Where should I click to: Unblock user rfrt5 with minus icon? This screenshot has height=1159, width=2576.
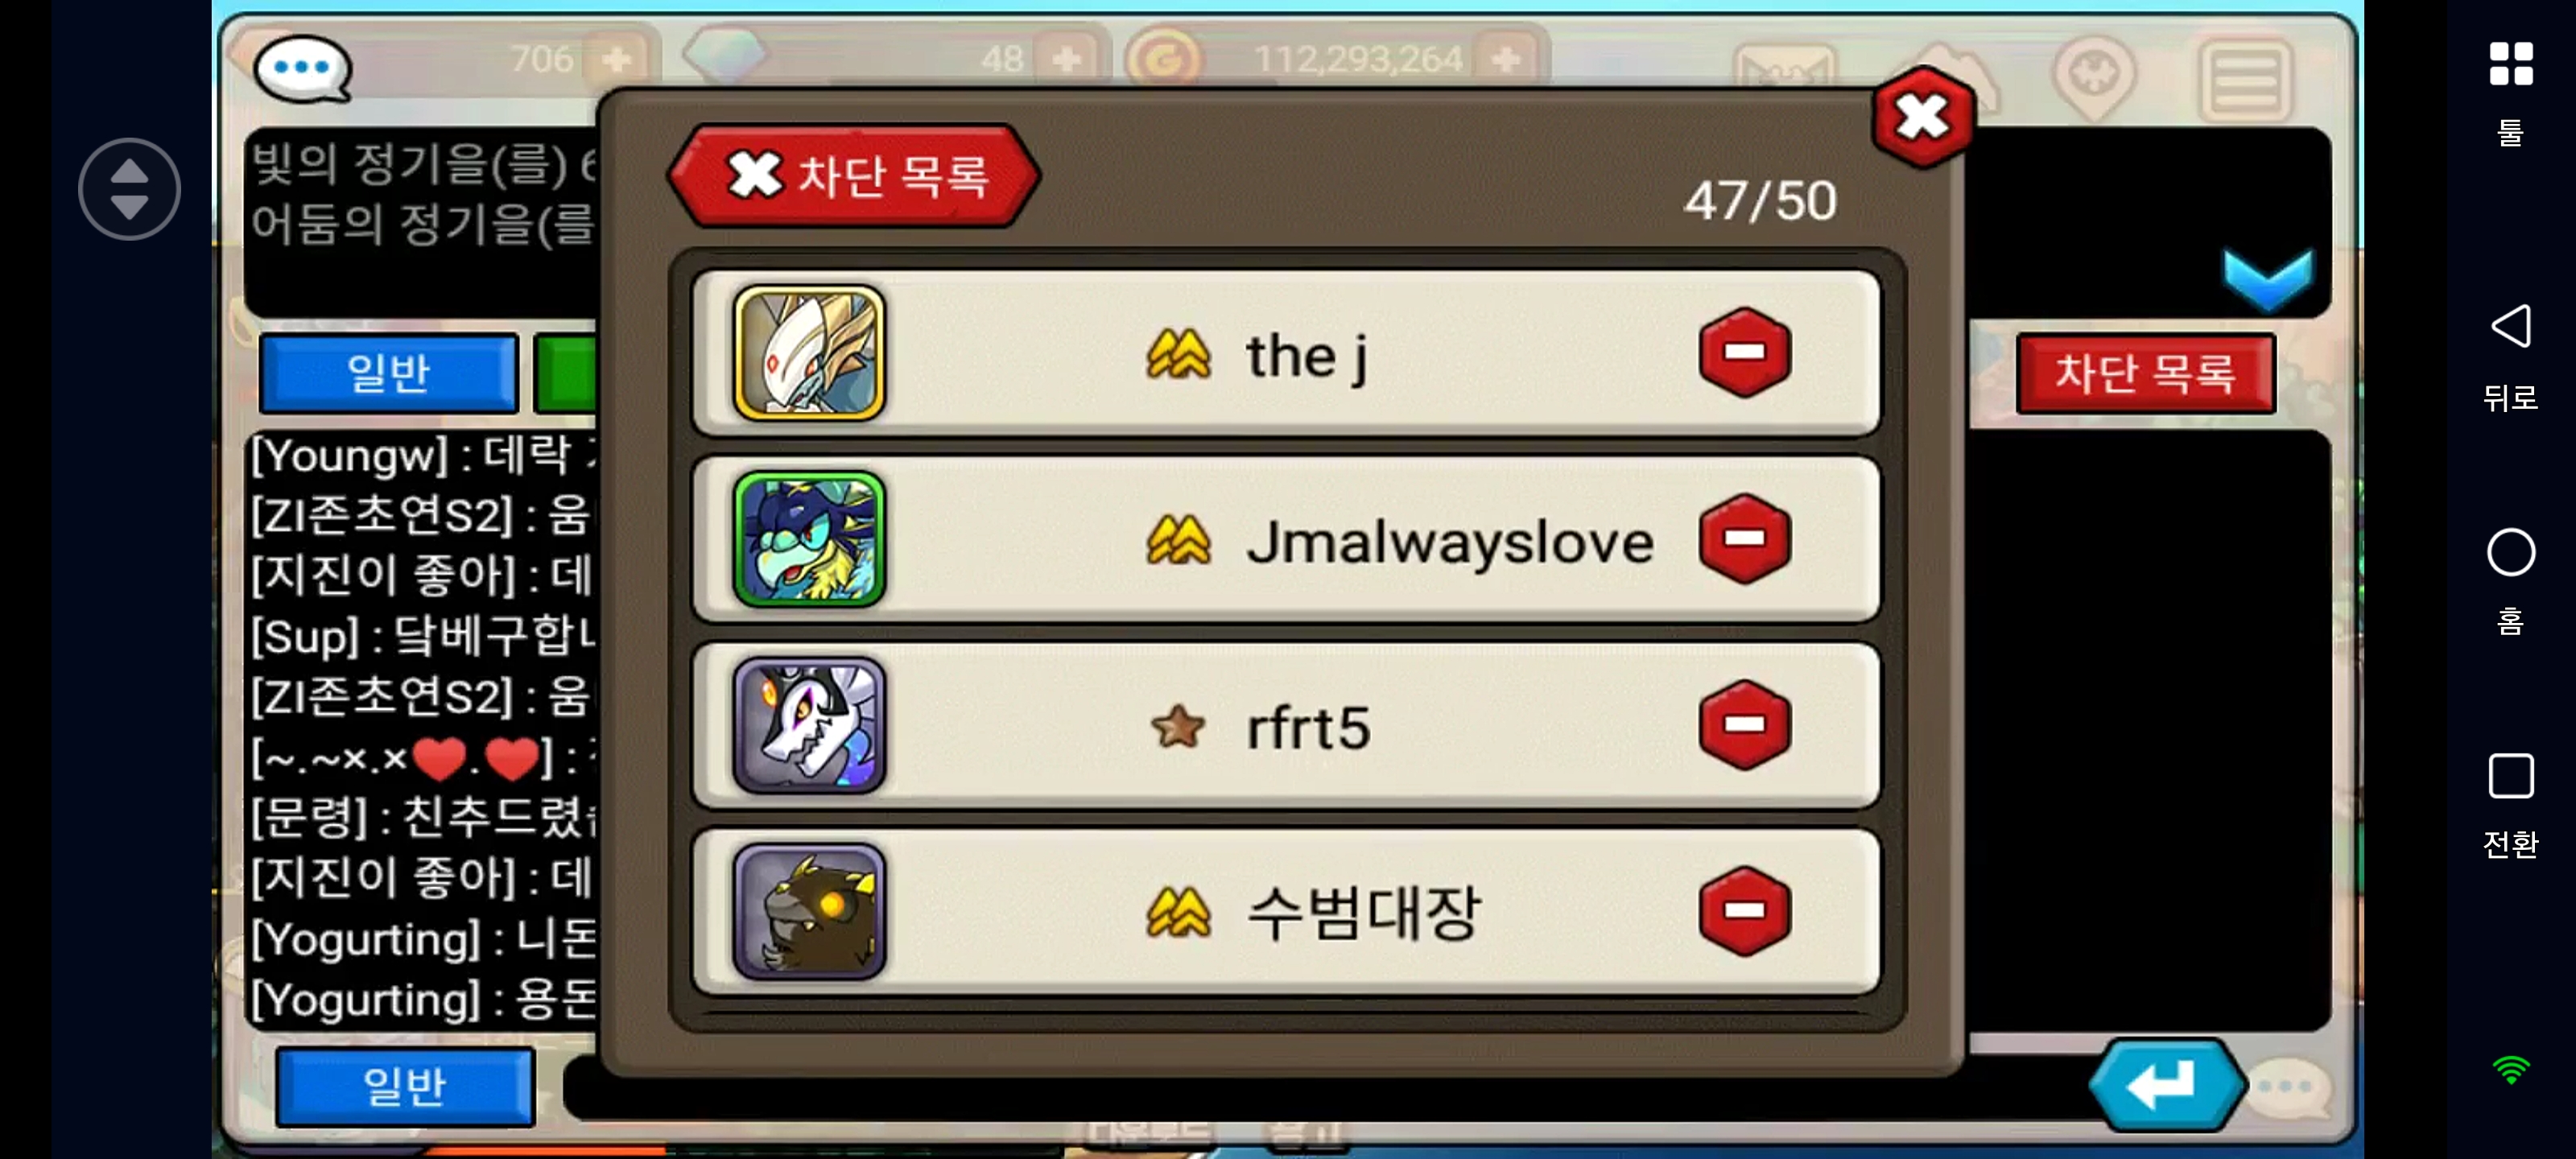pyautogui.click(x=1744, y=724)
